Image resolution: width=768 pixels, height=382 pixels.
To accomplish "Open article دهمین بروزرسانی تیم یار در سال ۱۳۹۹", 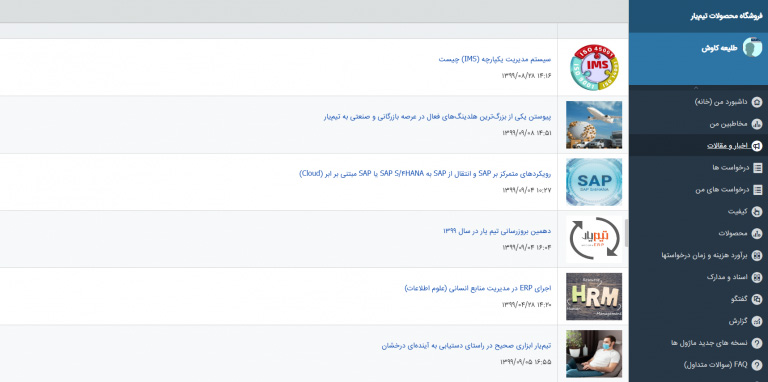I will (497, 231).
